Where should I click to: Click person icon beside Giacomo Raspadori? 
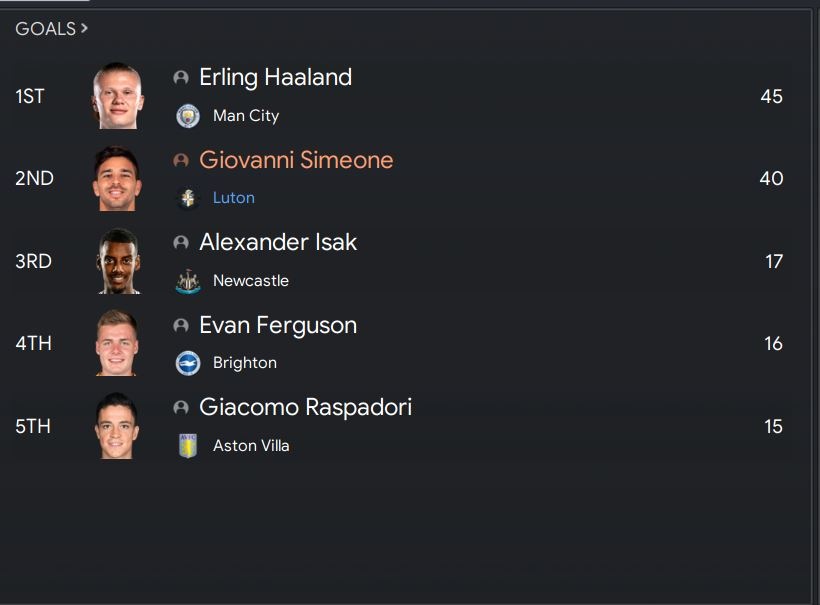pyautogui.click(x=181, y=407)
